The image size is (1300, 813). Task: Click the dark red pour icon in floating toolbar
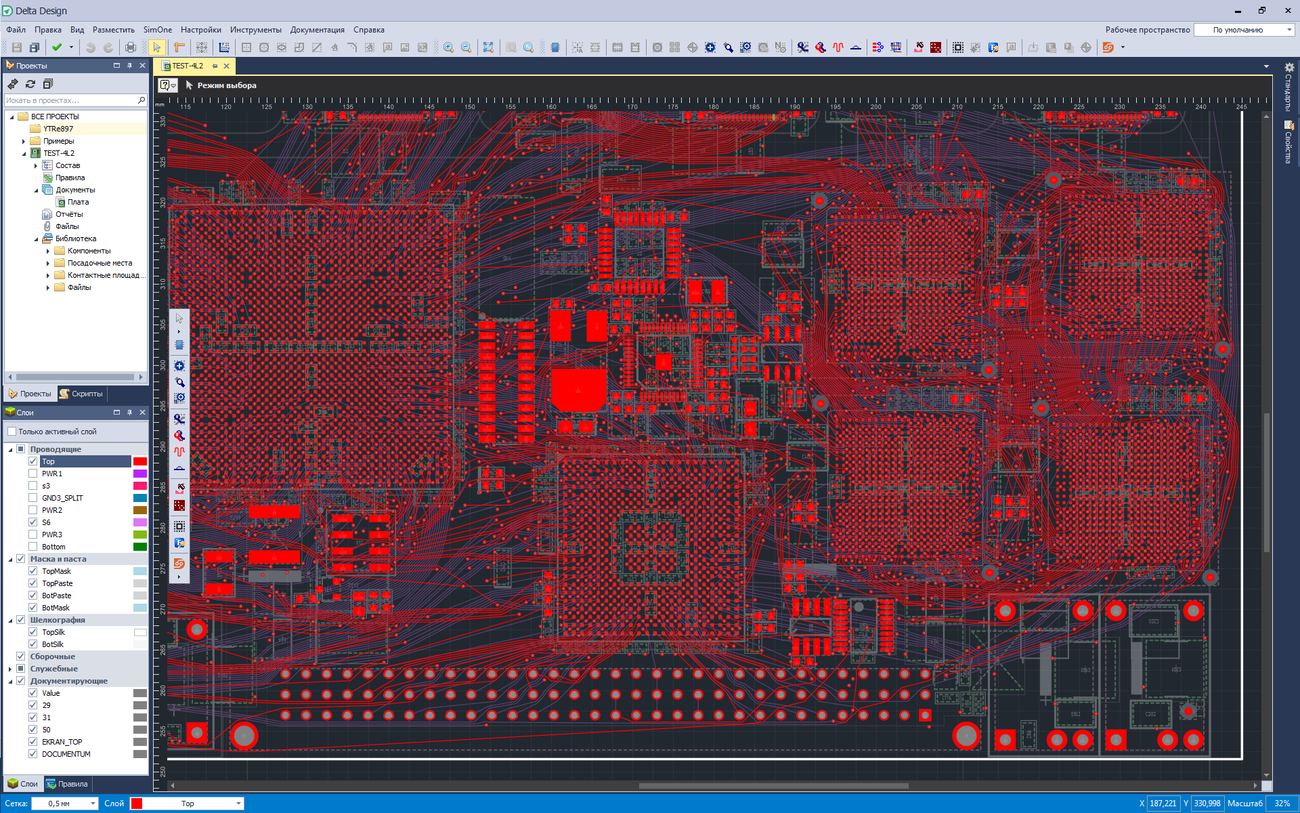tap(179, 506)
